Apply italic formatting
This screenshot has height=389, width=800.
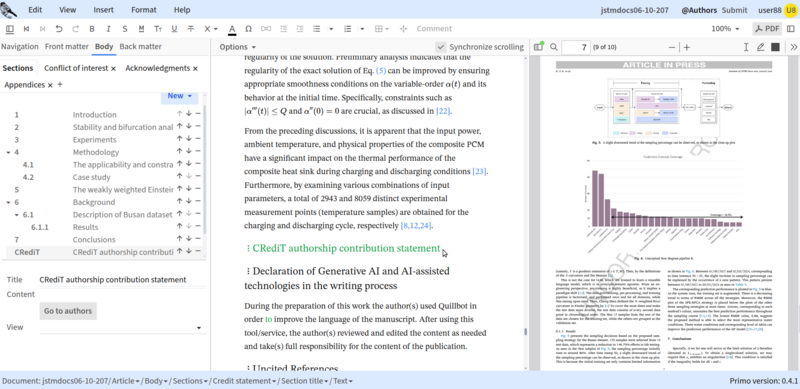tap(108, 29)
